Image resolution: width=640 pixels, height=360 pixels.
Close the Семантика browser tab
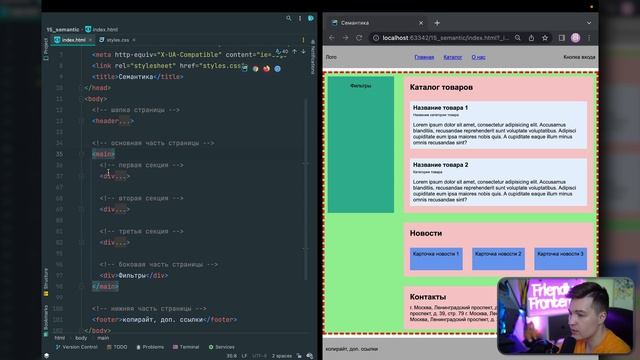(421, 23)
